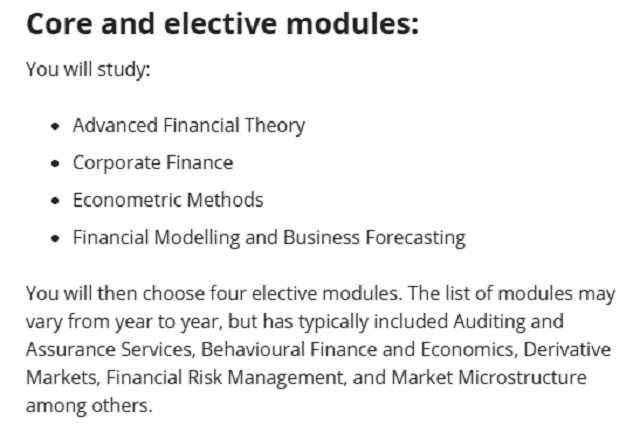
Task: Select the Corporate Finance list item
Action: (x=153, y=163)
